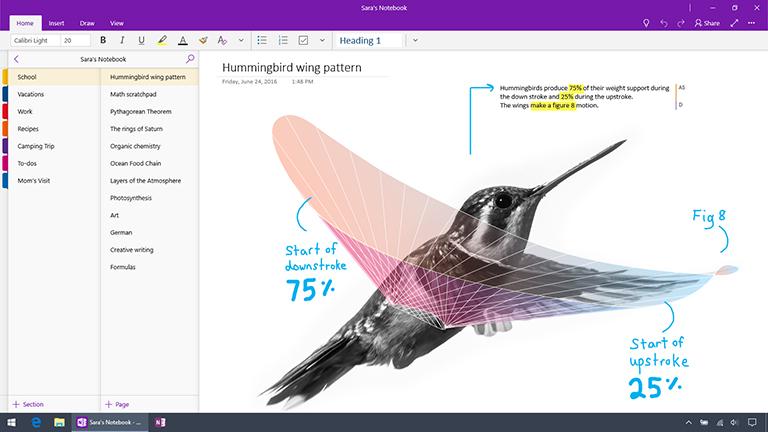Switch to the Draw tab
Screen dimensions: 768x432
(x=85, y=22)
